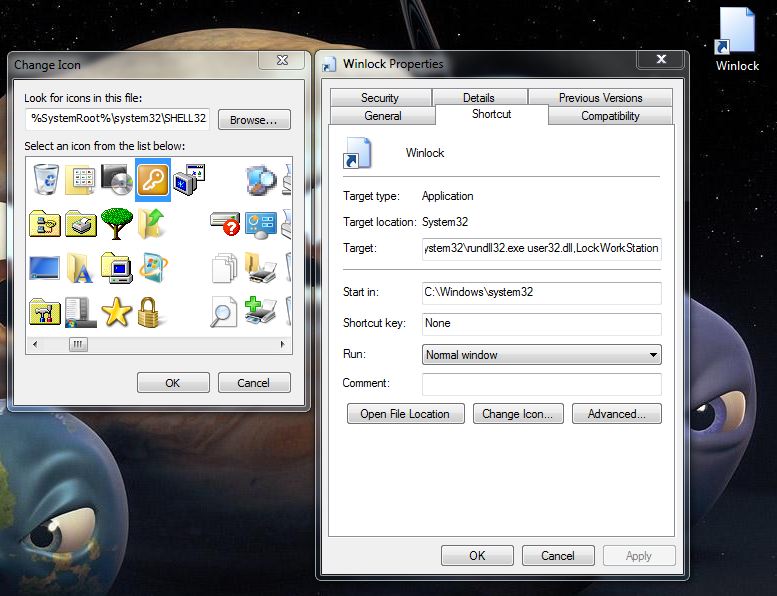Viewport: 777px width, 596px height.
Task: Click the icon file path field
Action: pyautogui.click(x=117, y=118)
